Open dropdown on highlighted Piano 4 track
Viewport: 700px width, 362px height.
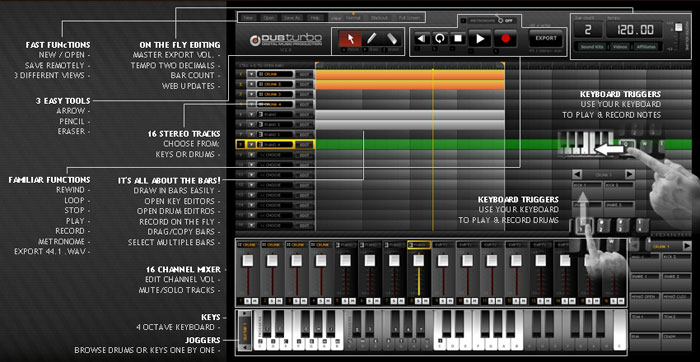tap(250, 145)
